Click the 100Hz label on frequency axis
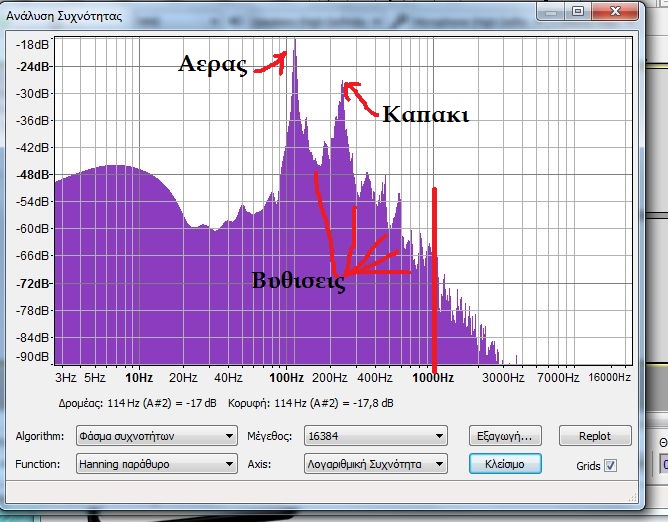This screenshot has height=522, width=668. point(286,378)
